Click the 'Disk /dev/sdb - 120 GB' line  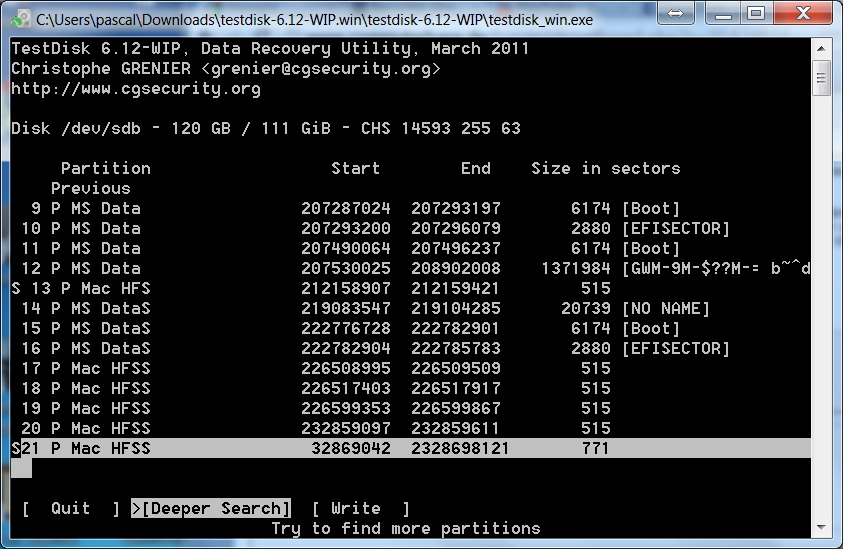[x=266, y=129]
